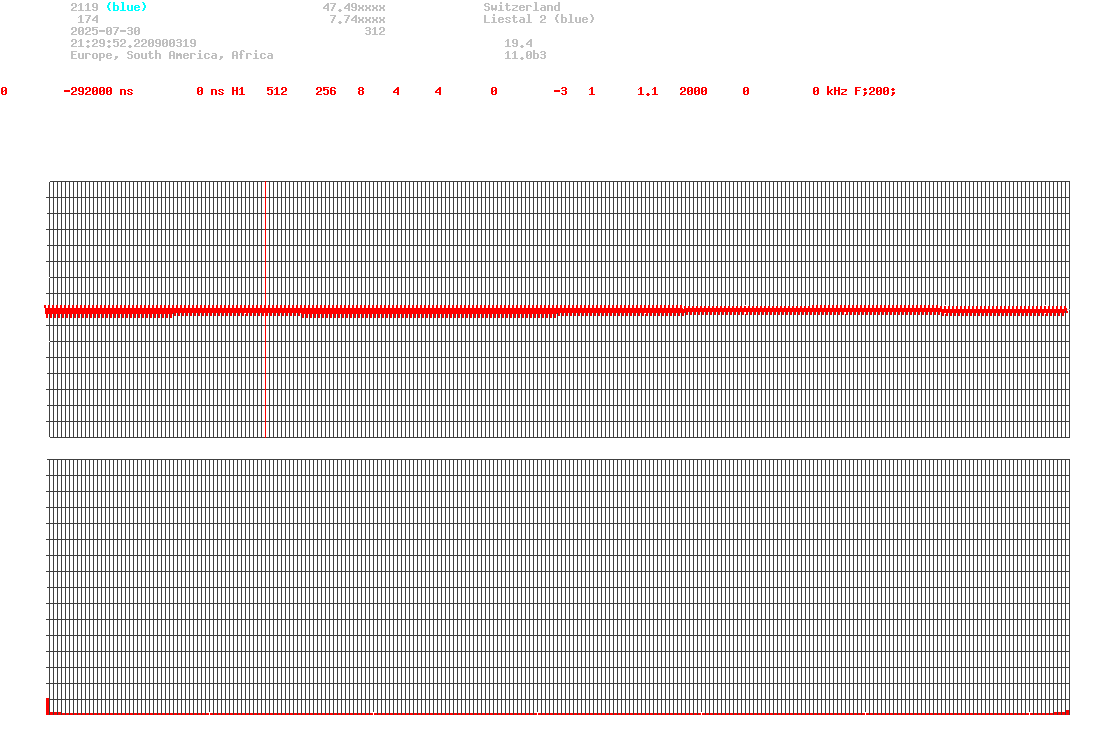Image resolution: width=1095 pixels, height=737 pixels.
Task: Select the date 2025-07-30
Action: [105, 31]
